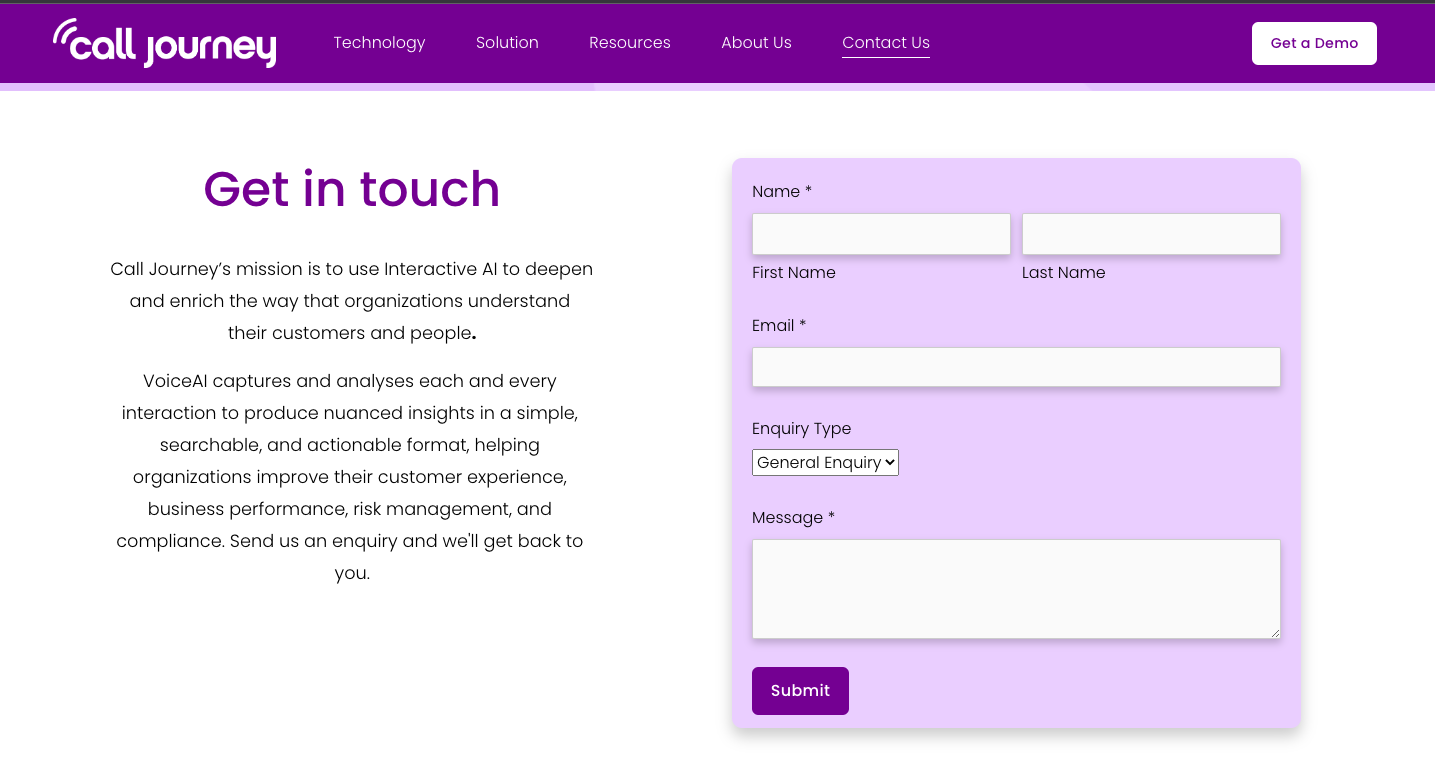Open the Technology menu
This screenshot has height=774, width=1435.
pyautogui.click(x=379, y=43)
